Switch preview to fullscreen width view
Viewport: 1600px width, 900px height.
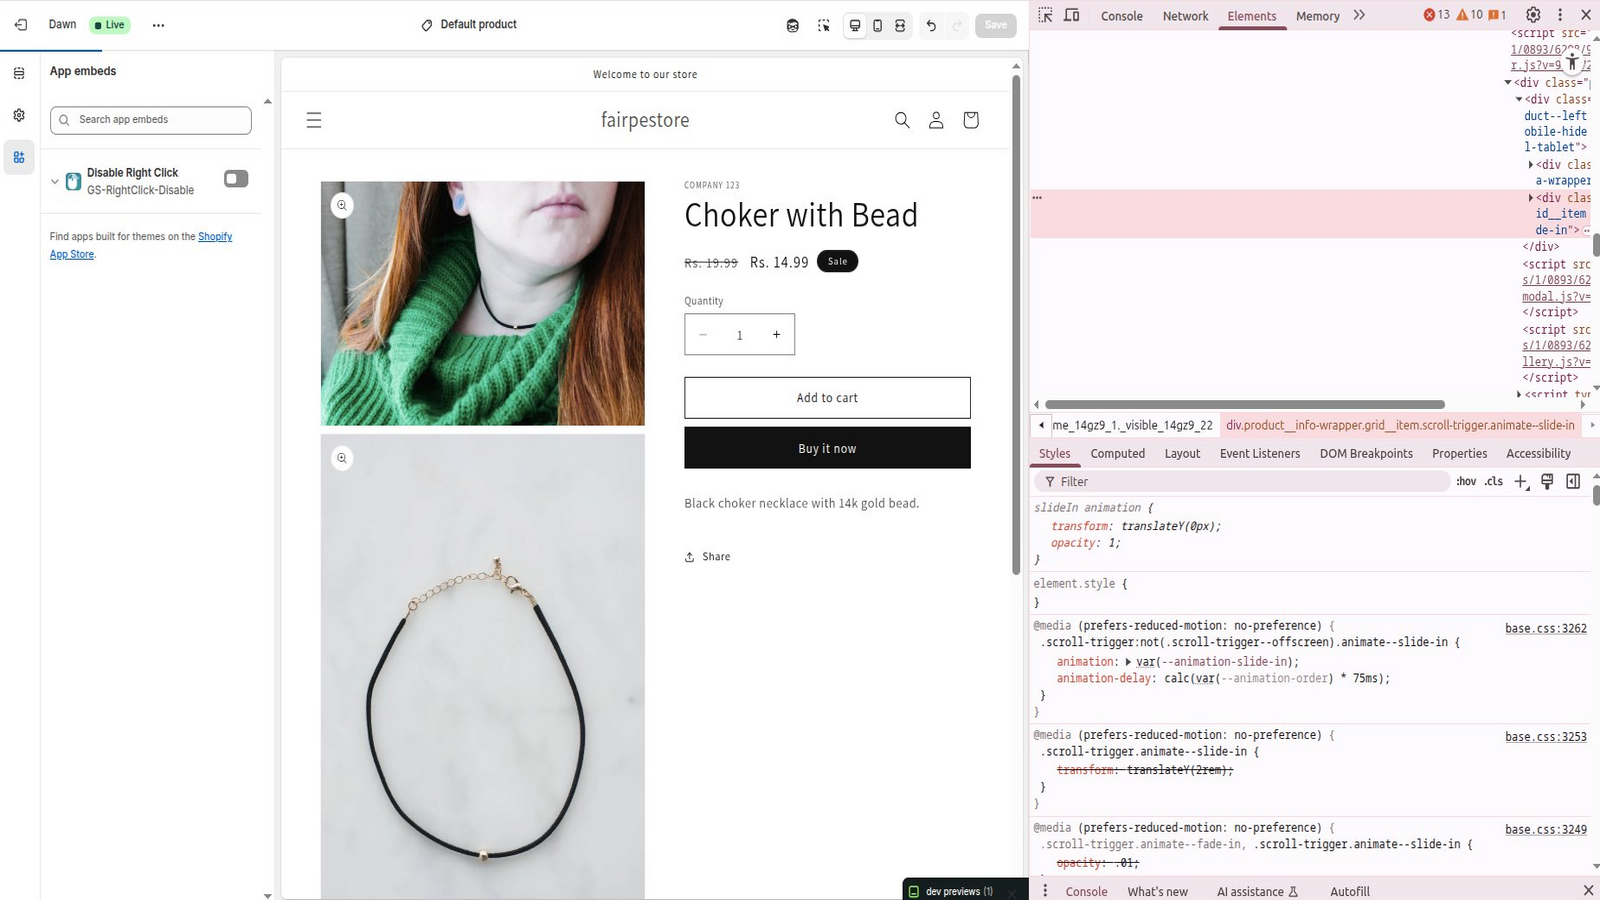pos(900,26)
